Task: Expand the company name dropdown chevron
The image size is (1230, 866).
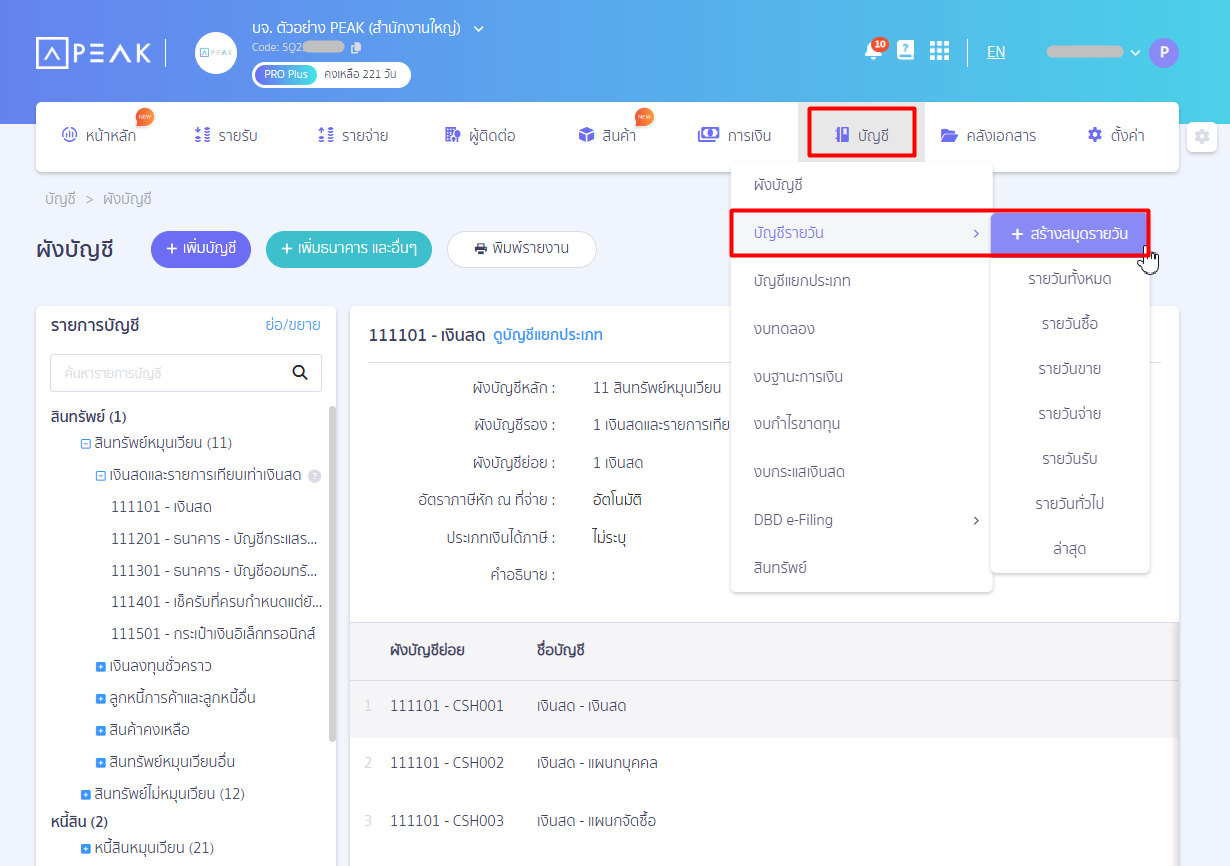Action: pos(478,28)
